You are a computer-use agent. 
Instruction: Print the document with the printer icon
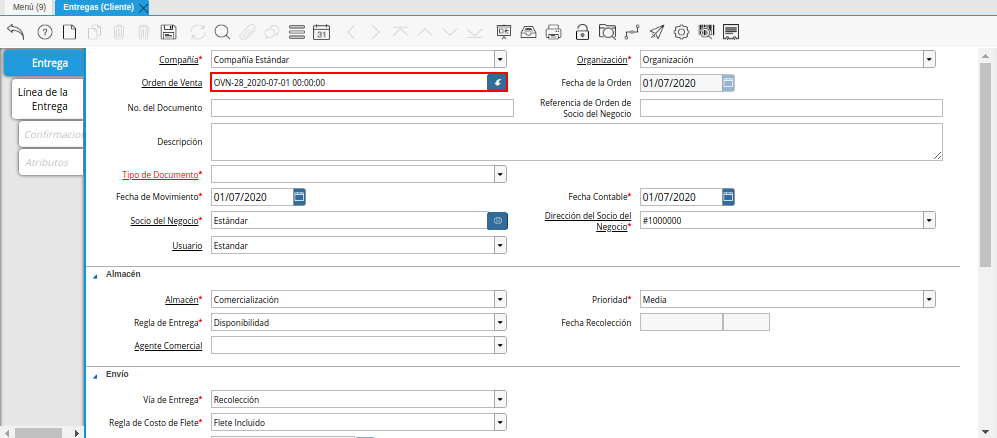coord(554,32)
